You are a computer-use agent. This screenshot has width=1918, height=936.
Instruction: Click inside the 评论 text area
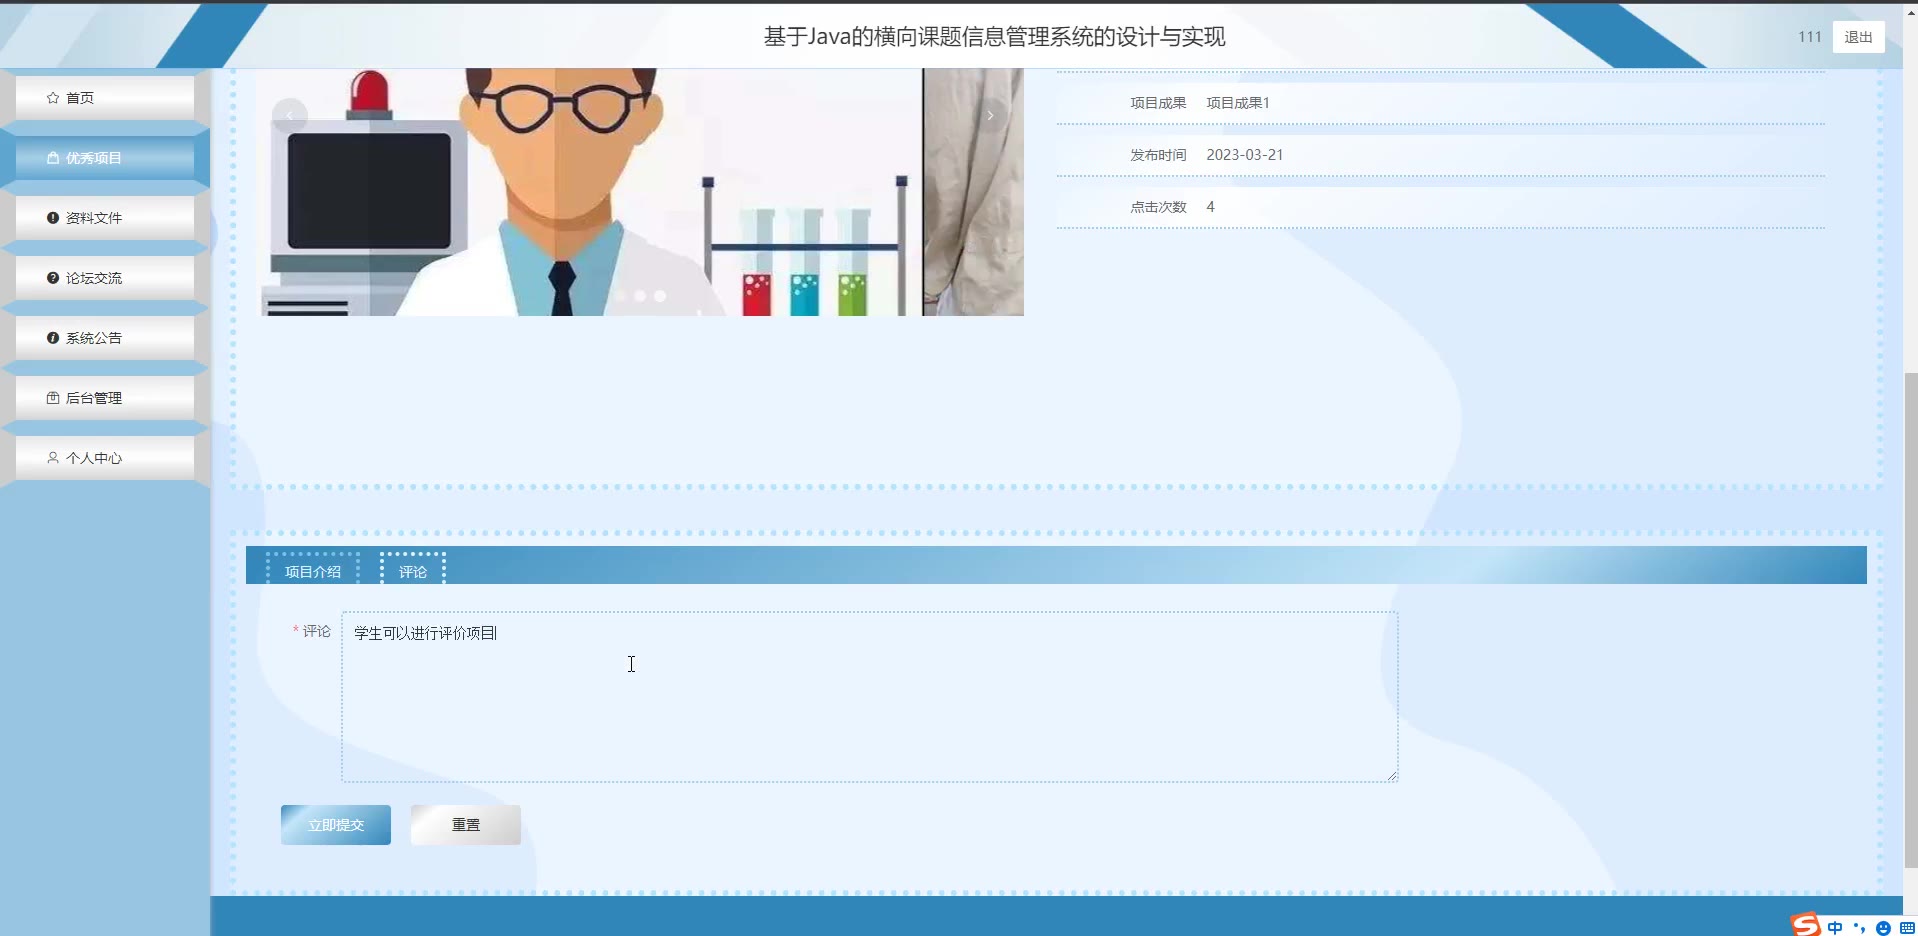(870, 697)
